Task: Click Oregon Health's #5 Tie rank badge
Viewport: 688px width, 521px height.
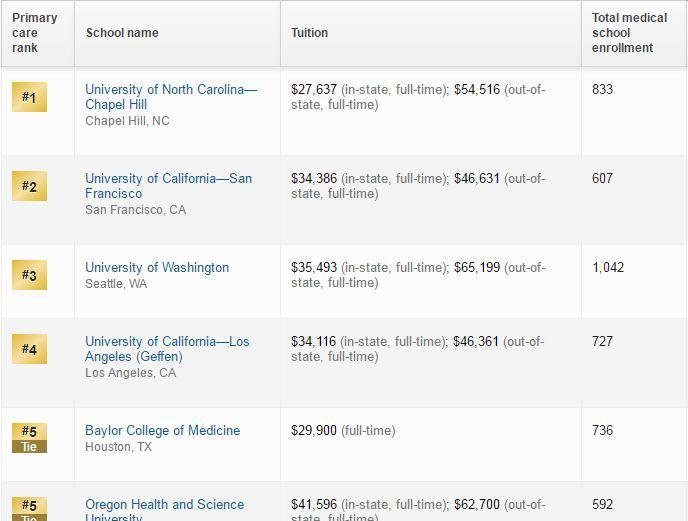Action: (29, 509)
